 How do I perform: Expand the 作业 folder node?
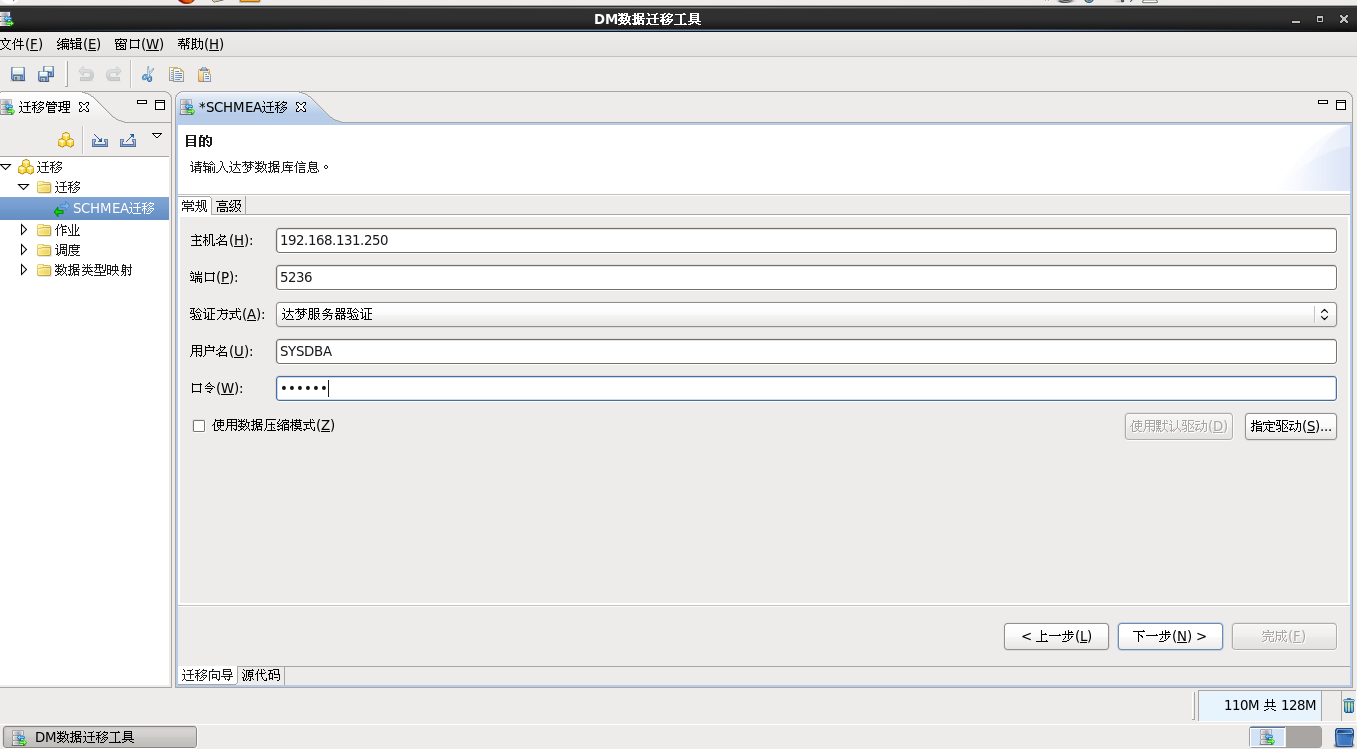tap(24, 229)
